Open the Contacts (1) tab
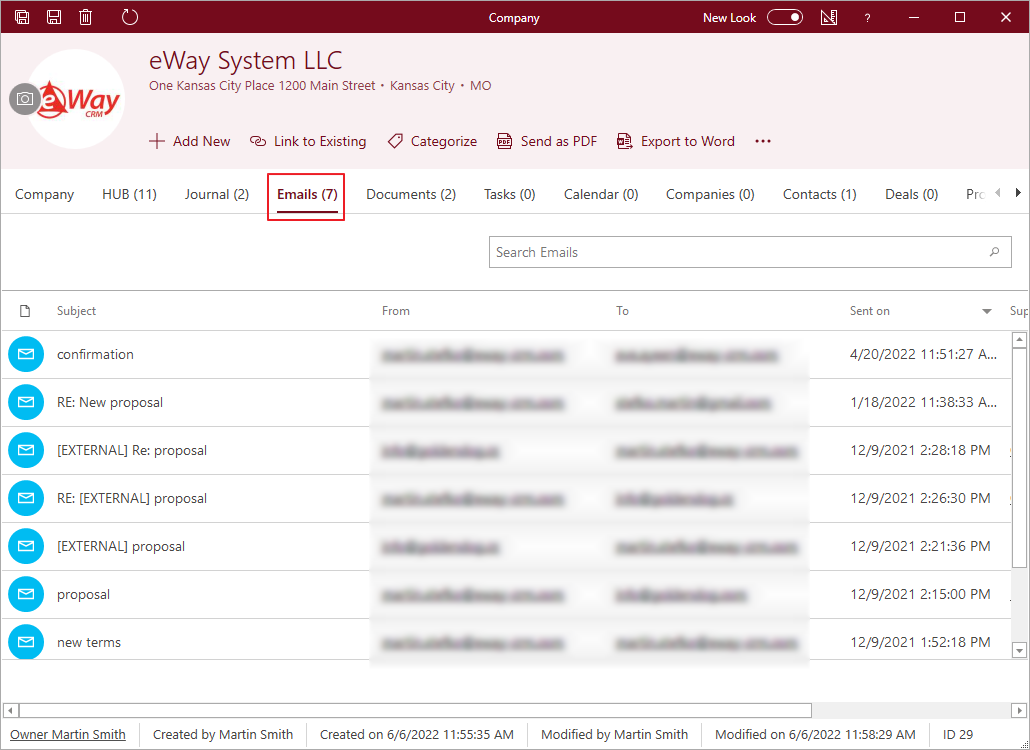The height and width of the screenshot is (750, 1030). pyautogui.click(x=820, y=194)
